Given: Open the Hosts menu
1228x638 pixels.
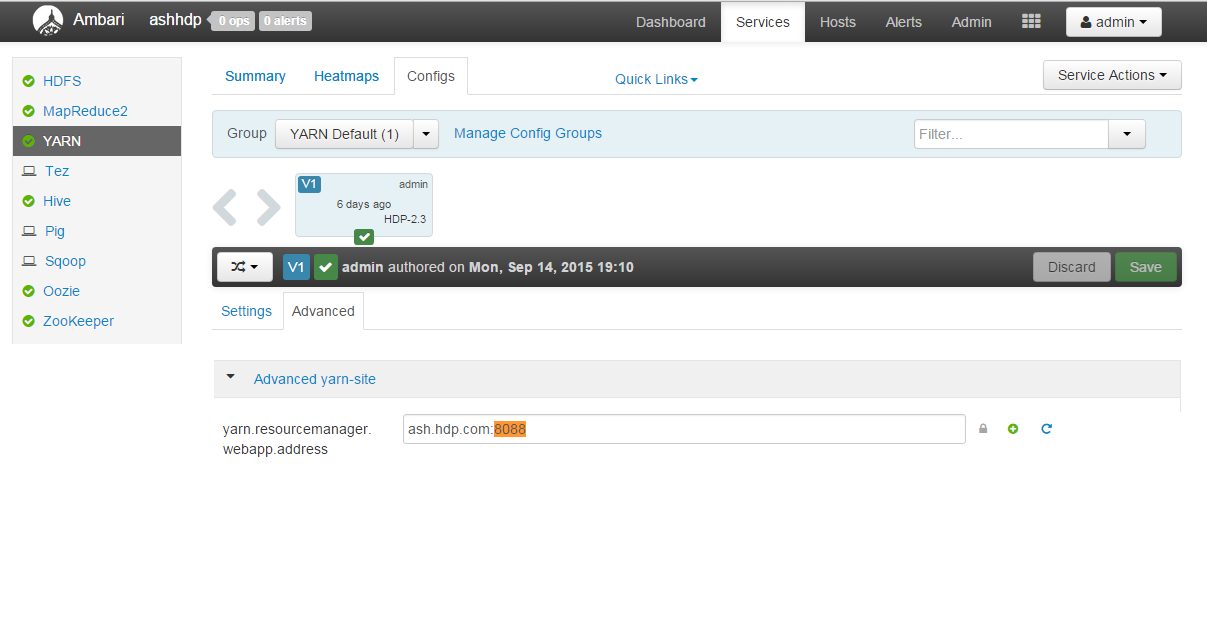Looking at the screenshot, I should [x=838, y=22].
